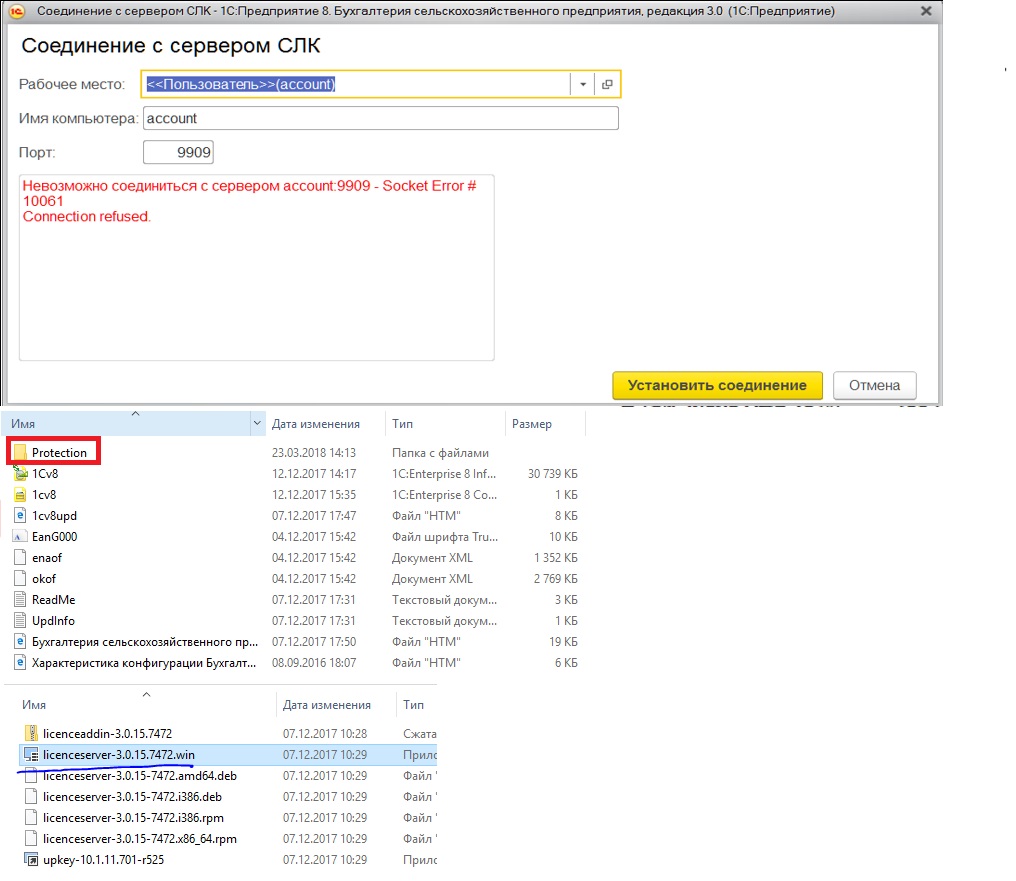Click the 1C application icon in title bar
The width and height of the screenshot is (1016, 881).
pos(17,11)
